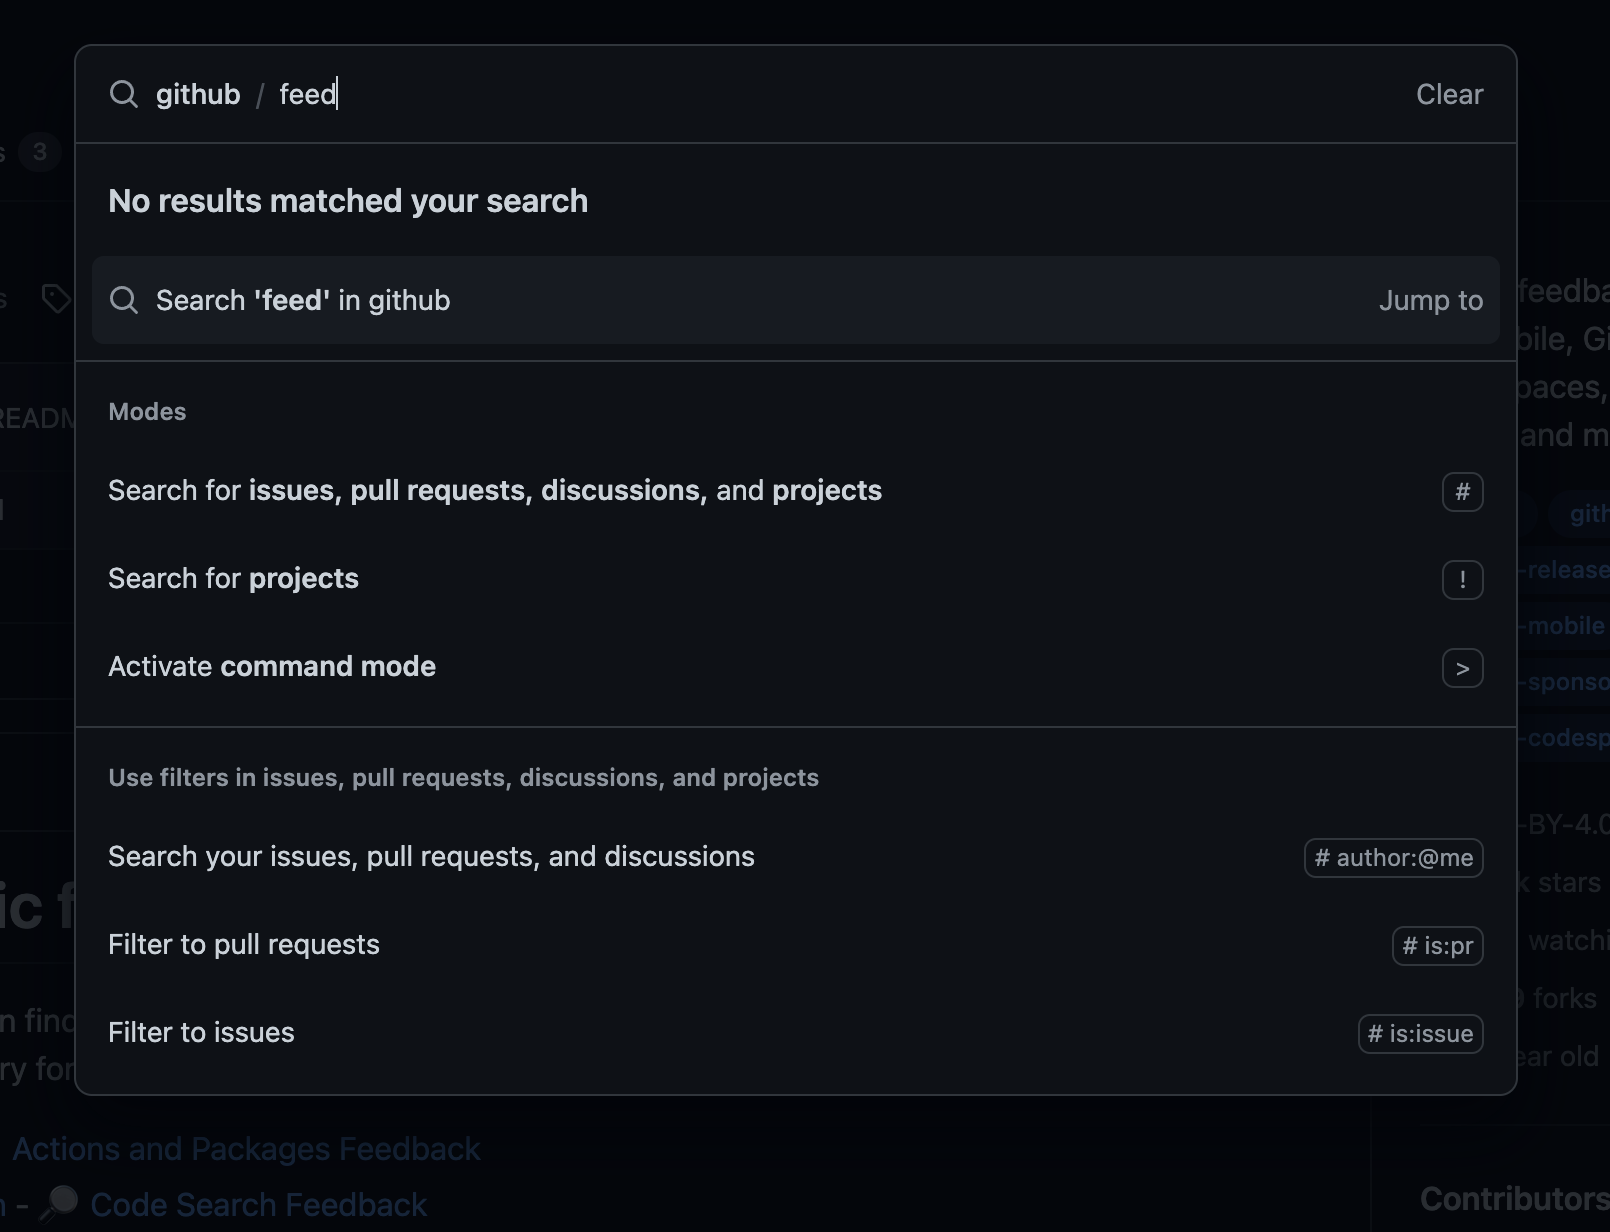Viewport: 1610px width, 1232px height.
Task: Click the Clear button in search bar
Action: [1449, 94]
